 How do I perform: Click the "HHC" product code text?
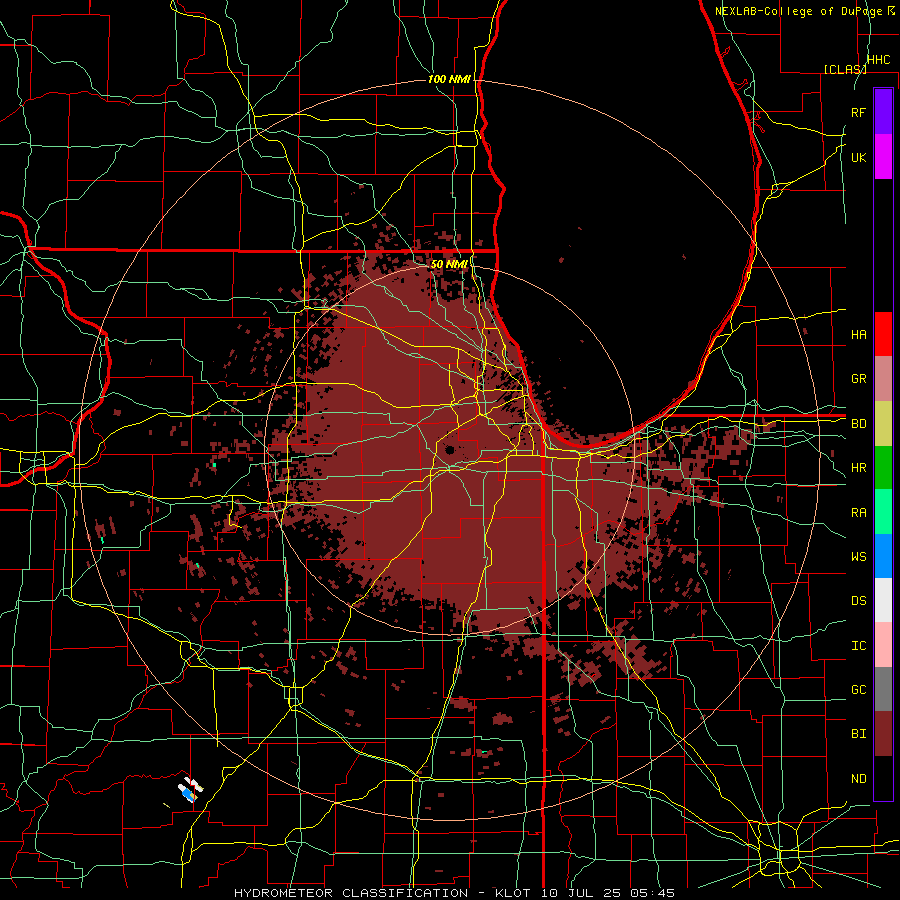[x=878, y=60]
